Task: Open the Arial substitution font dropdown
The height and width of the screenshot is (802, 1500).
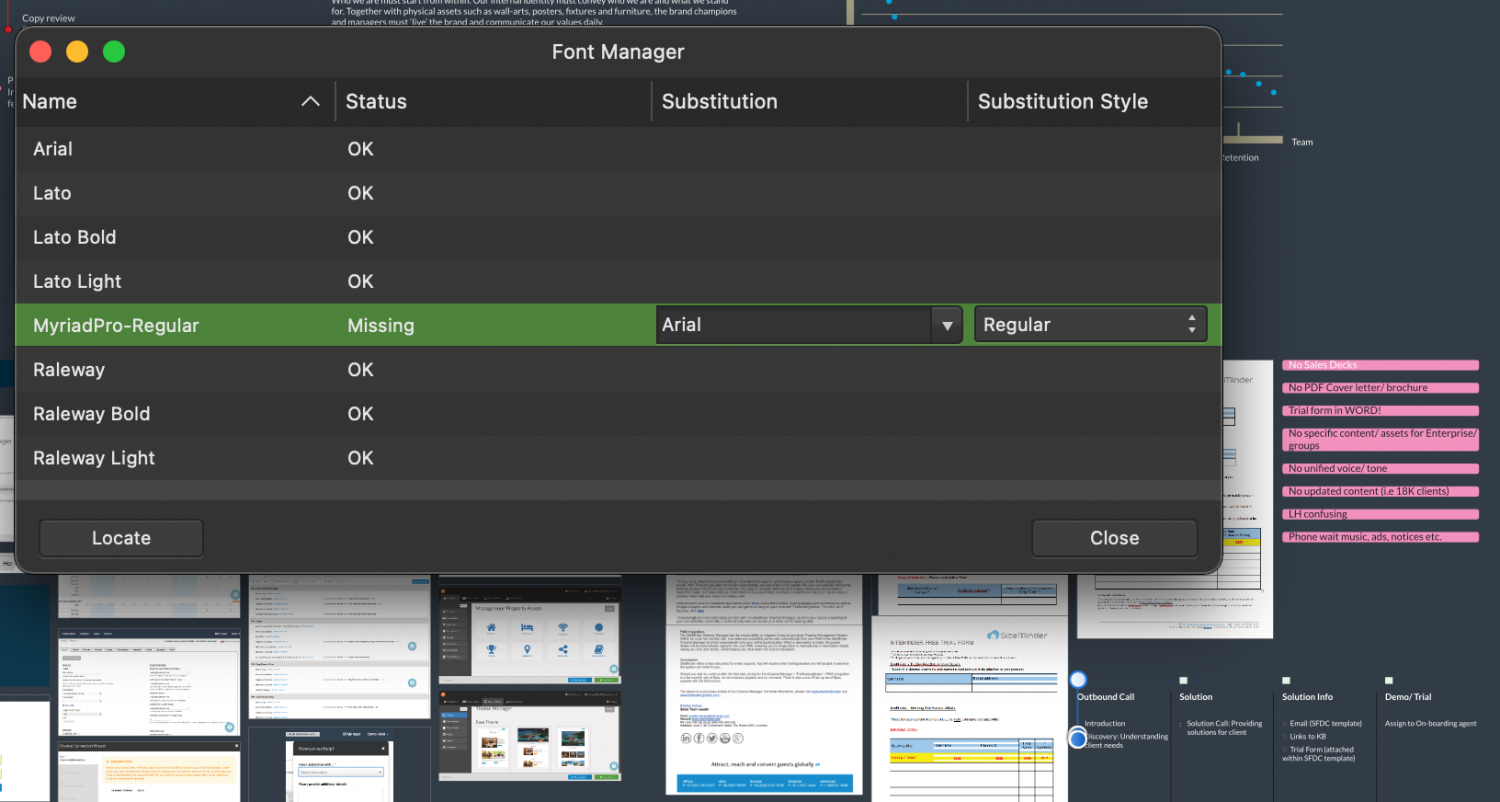Action: tap(946, 325)
